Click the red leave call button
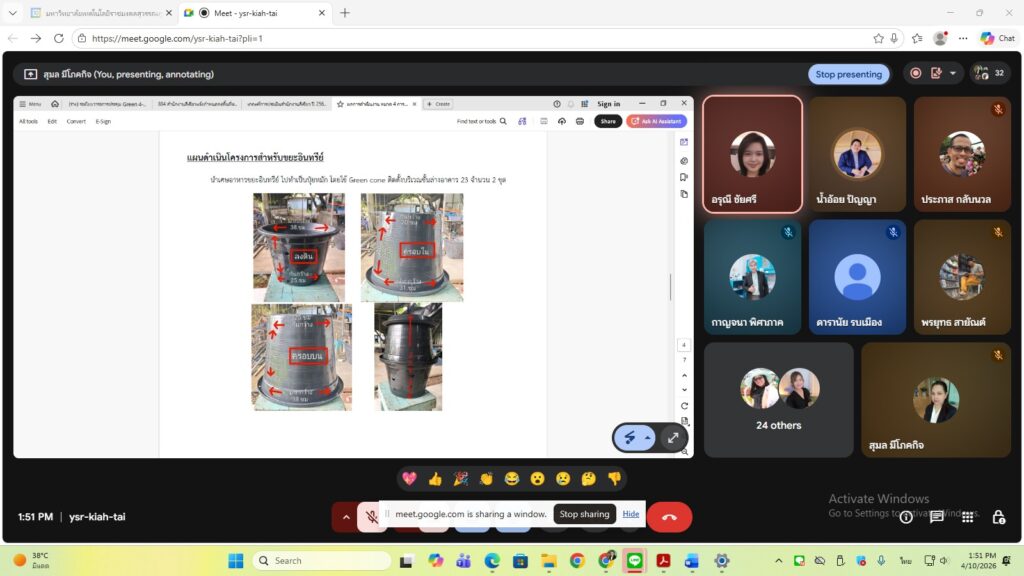 (x=669, y=517)
